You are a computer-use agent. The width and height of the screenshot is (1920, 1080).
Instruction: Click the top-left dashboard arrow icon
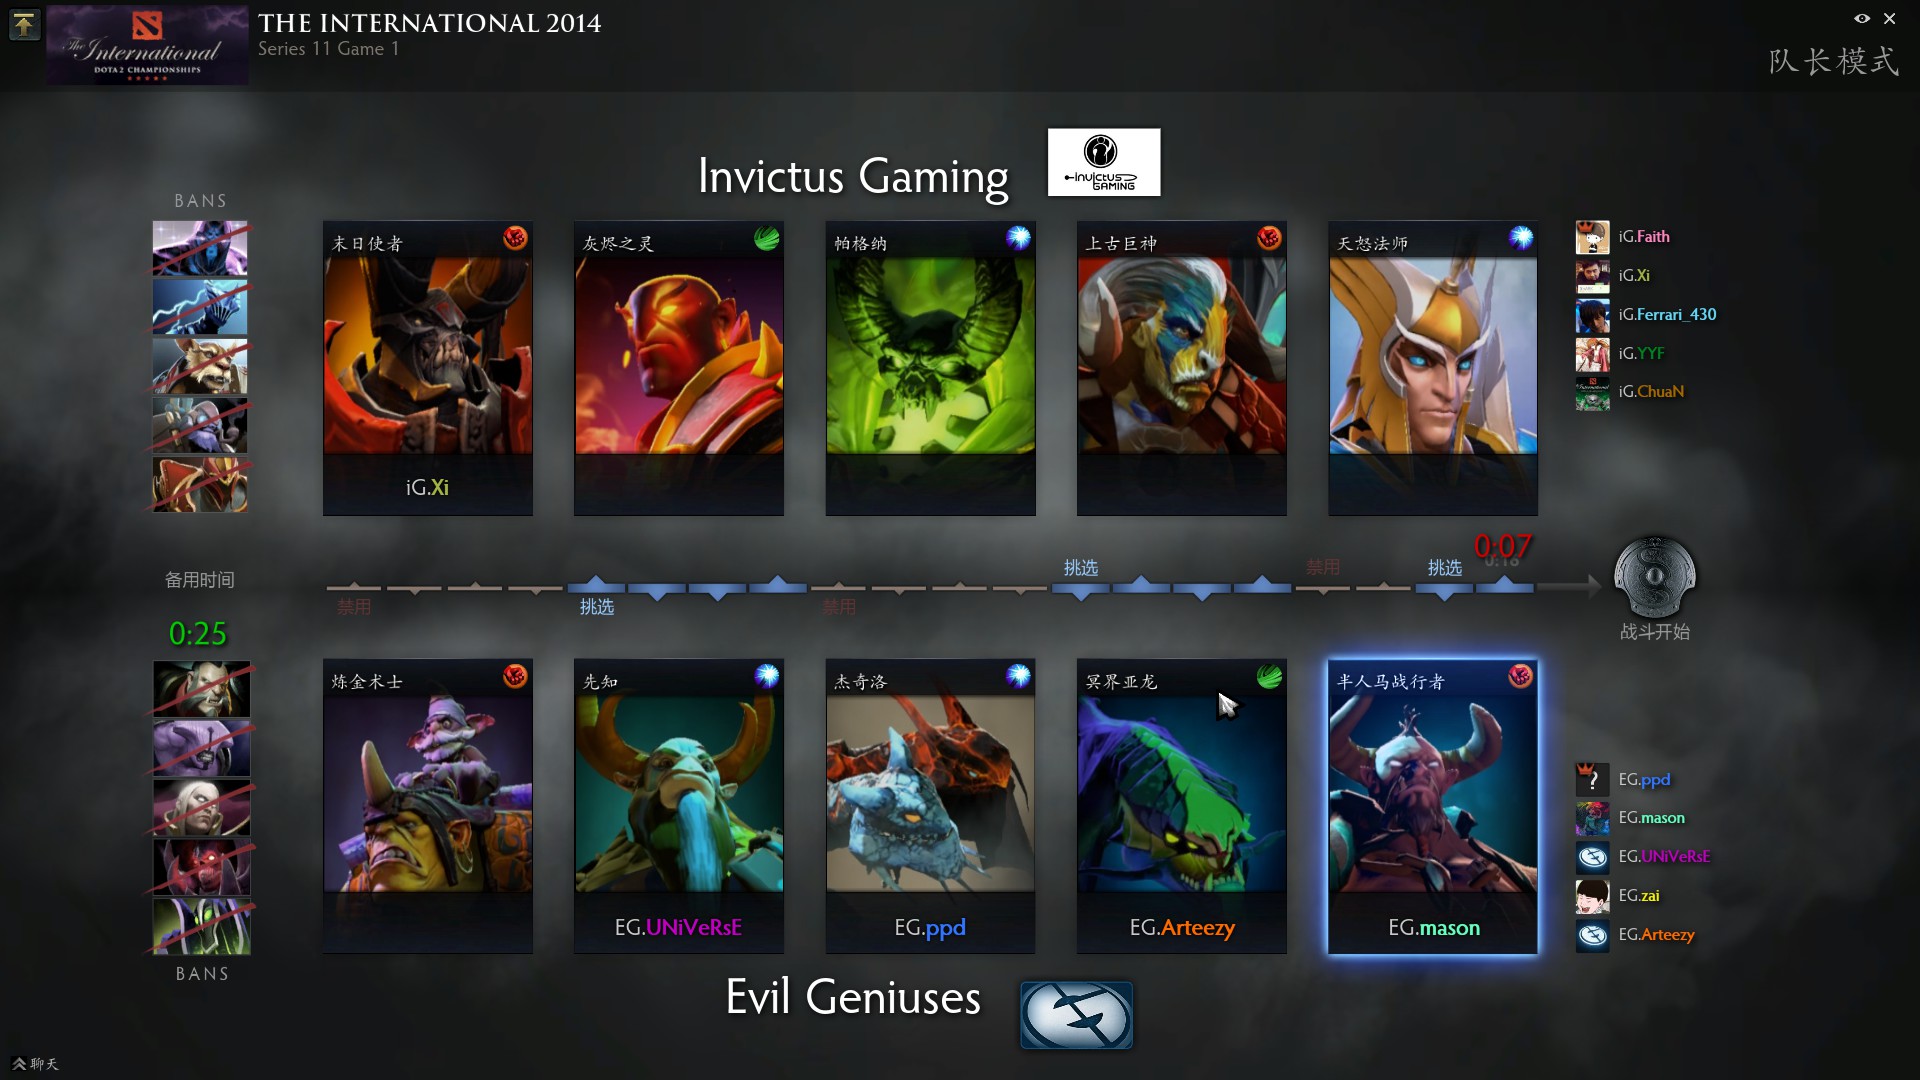23,24
